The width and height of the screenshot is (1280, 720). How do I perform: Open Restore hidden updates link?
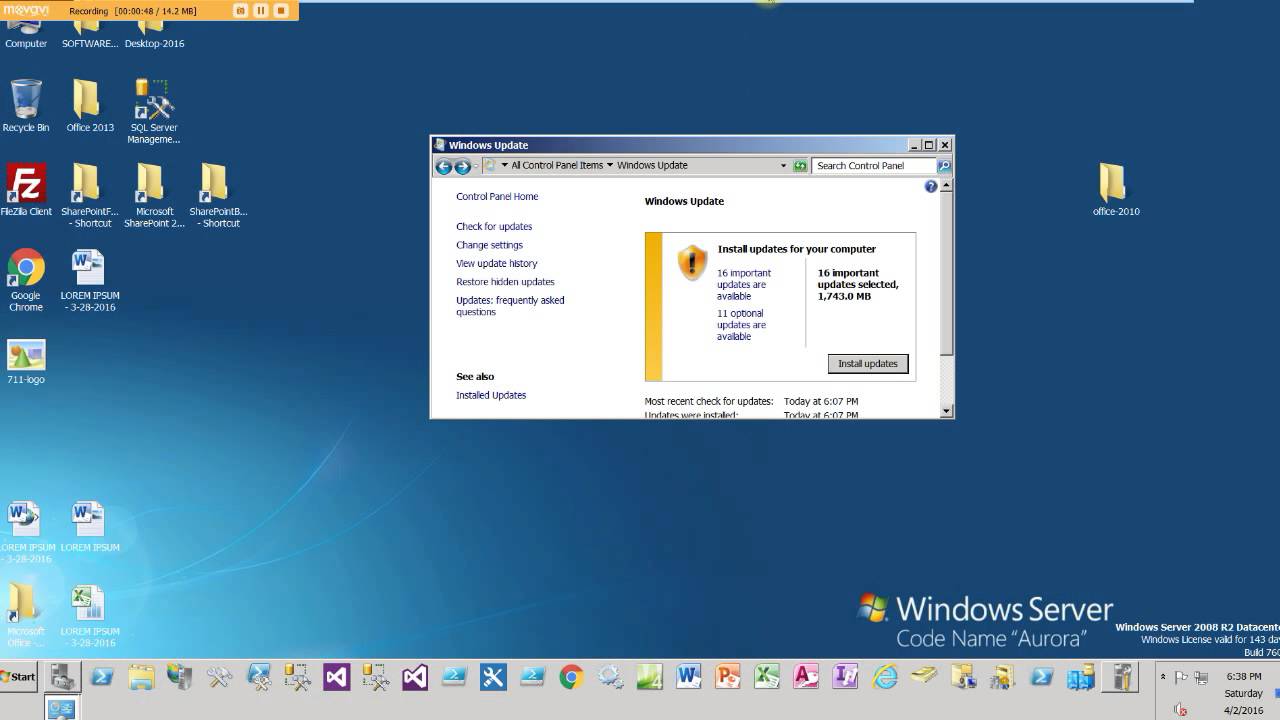coord(505,282)
